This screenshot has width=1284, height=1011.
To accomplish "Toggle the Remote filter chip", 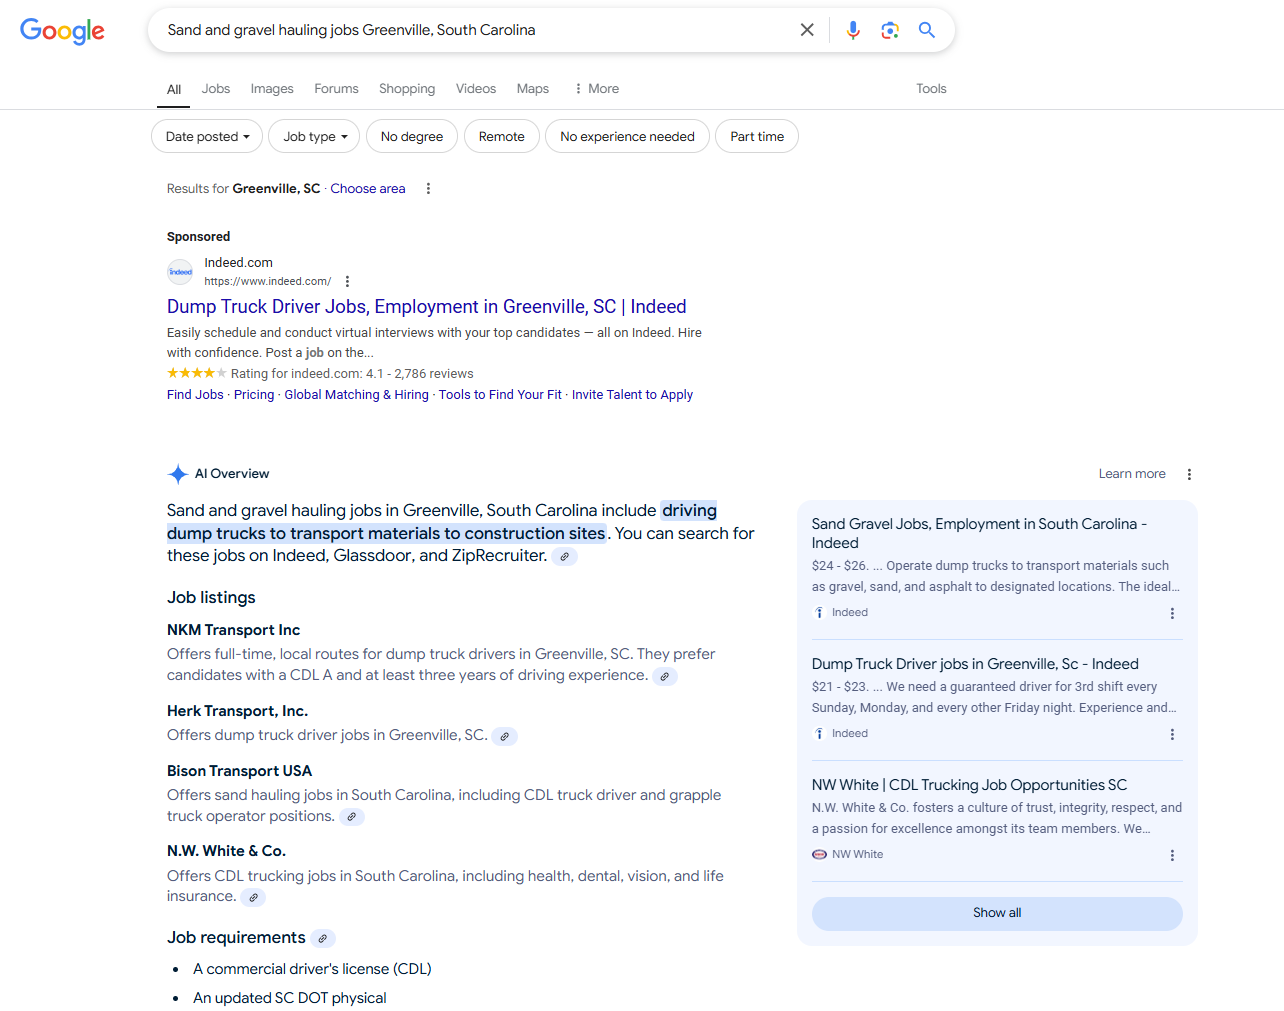I will click(502, 136).
